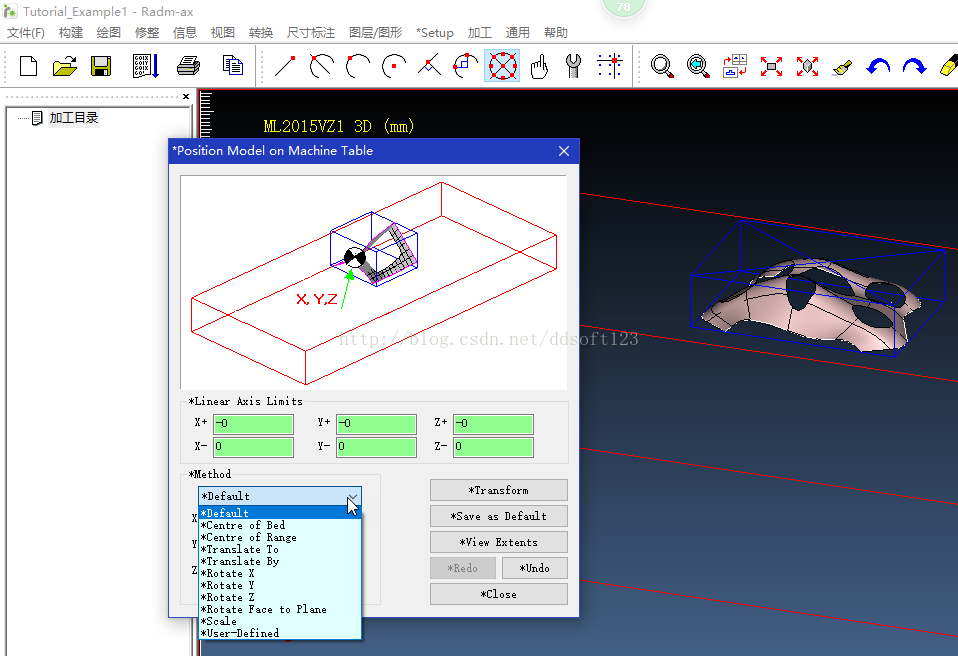Select the line drawing tool

pos(285,65)
